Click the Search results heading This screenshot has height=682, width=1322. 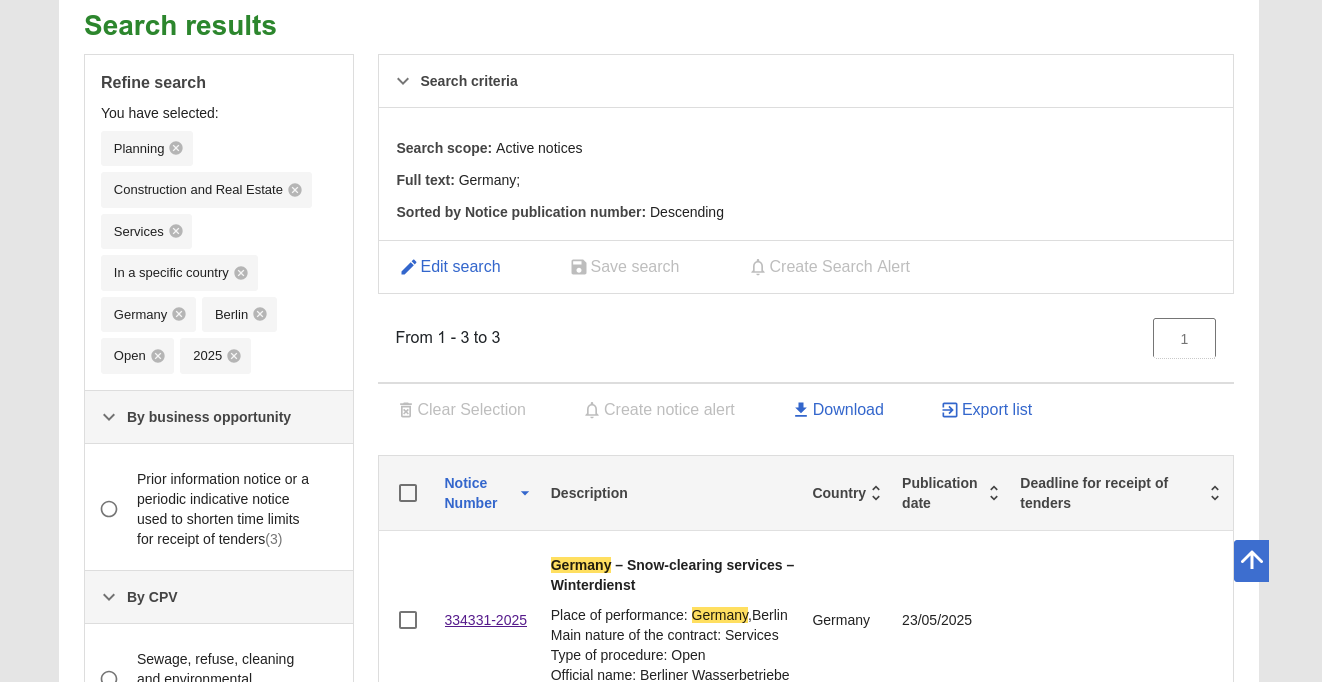pyautogui.click(x=180, y=25)
